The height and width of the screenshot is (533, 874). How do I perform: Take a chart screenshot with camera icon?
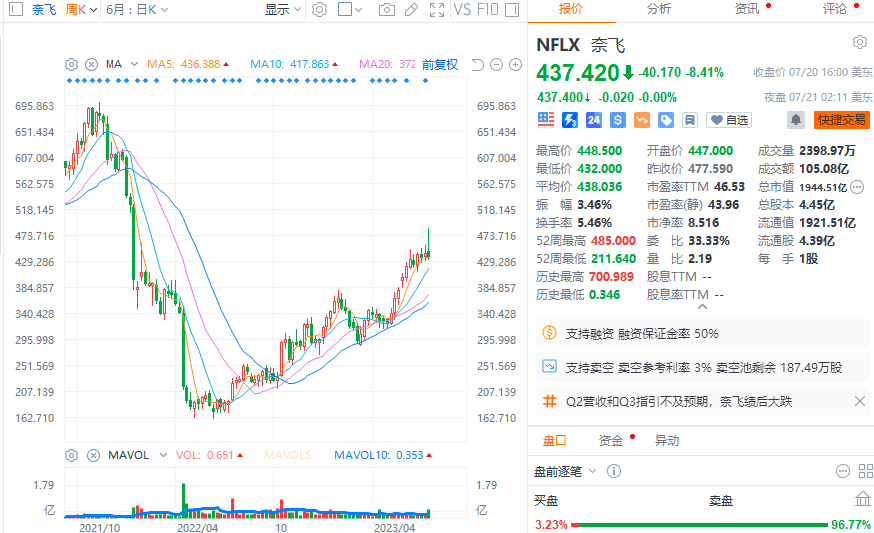pos(386,9)
